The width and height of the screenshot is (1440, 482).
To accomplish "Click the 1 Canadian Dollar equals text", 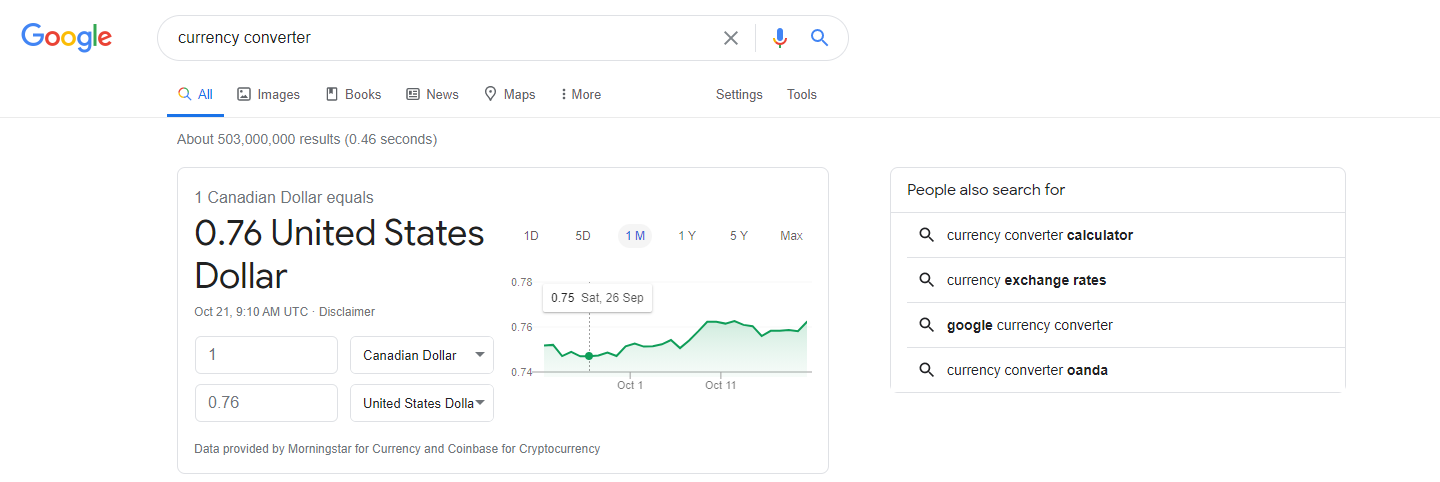I will coord(284,198).
